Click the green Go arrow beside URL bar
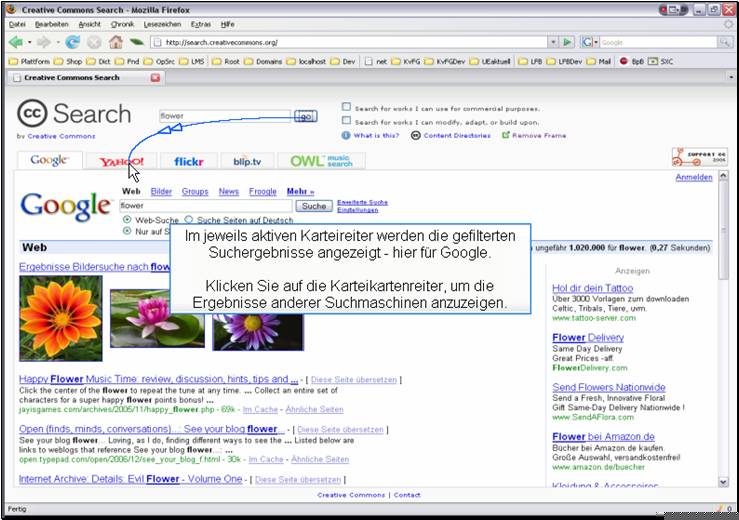This screenshot has width=739, height=520. 567,42
